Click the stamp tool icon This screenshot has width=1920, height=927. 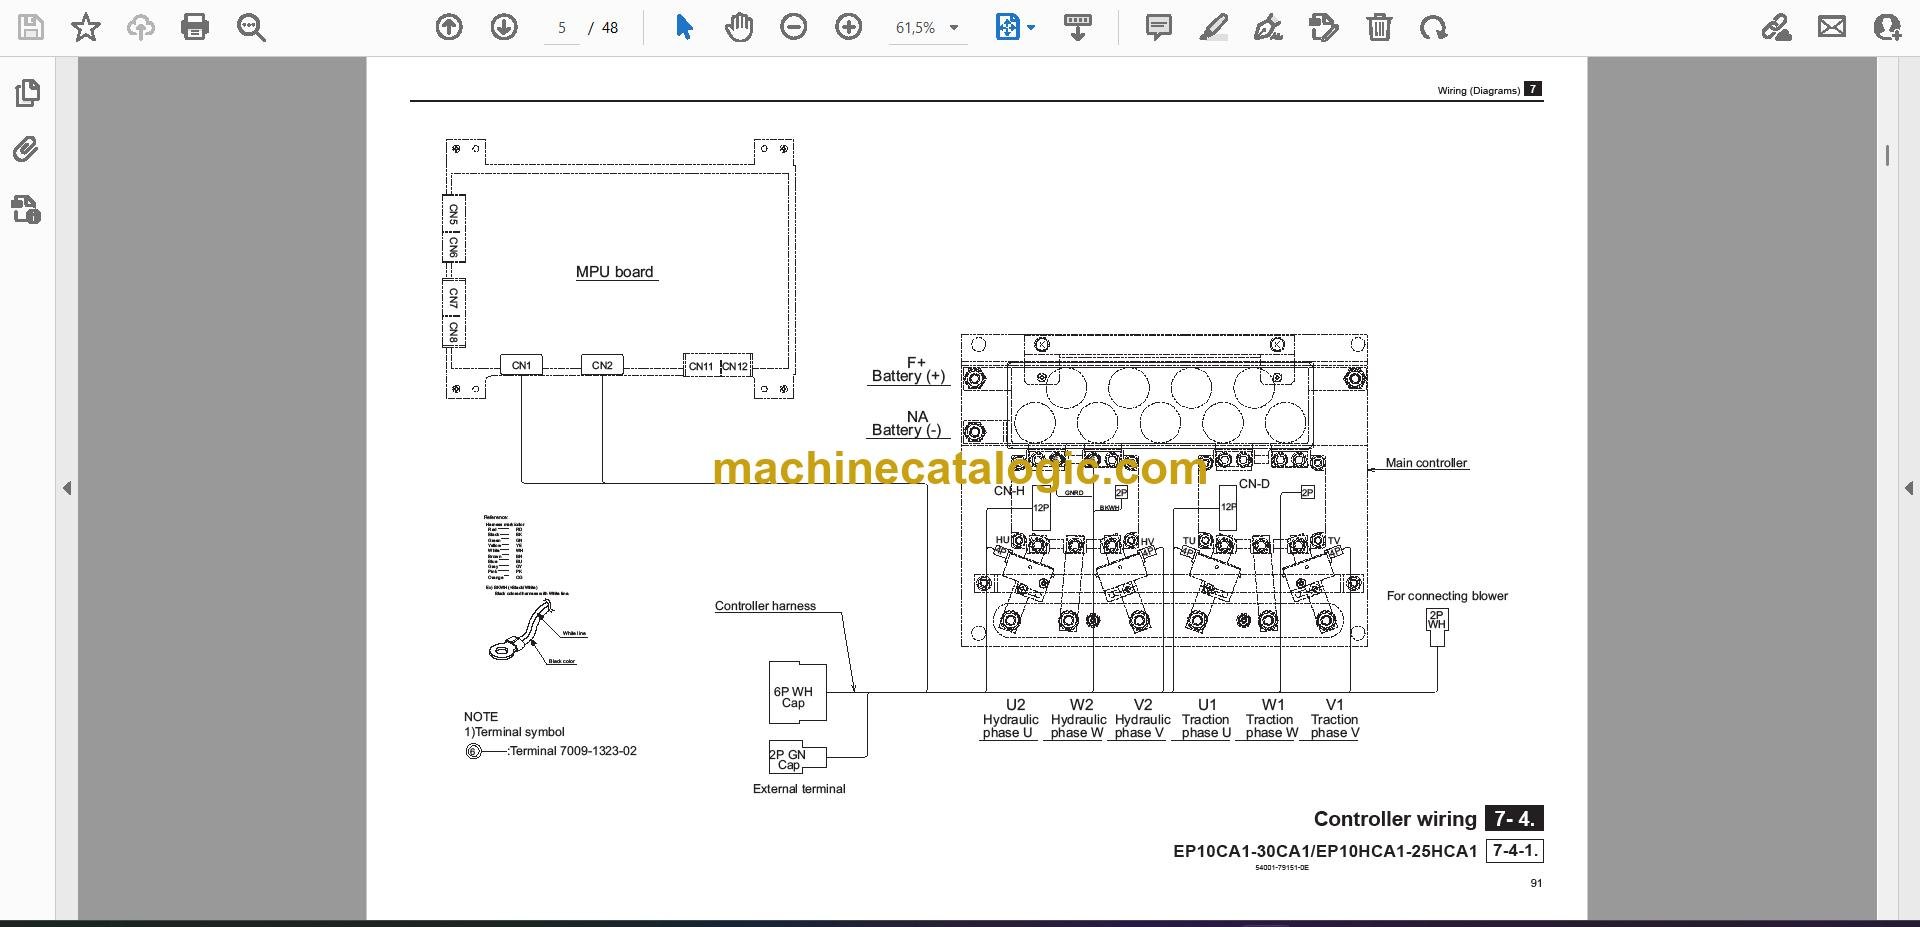coord(1323,27)
